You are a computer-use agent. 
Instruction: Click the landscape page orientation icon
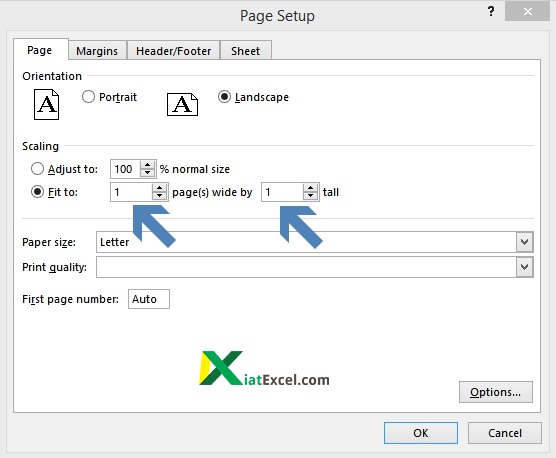(182, 105)
